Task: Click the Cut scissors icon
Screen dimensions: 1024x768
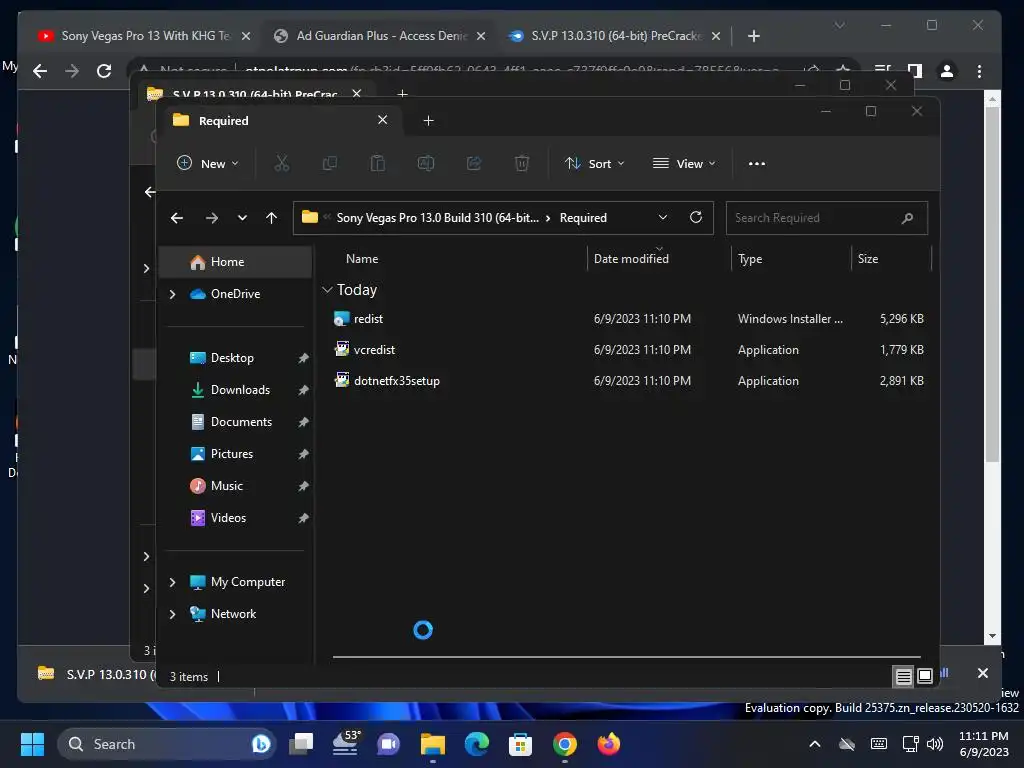Action: [281, 163]
